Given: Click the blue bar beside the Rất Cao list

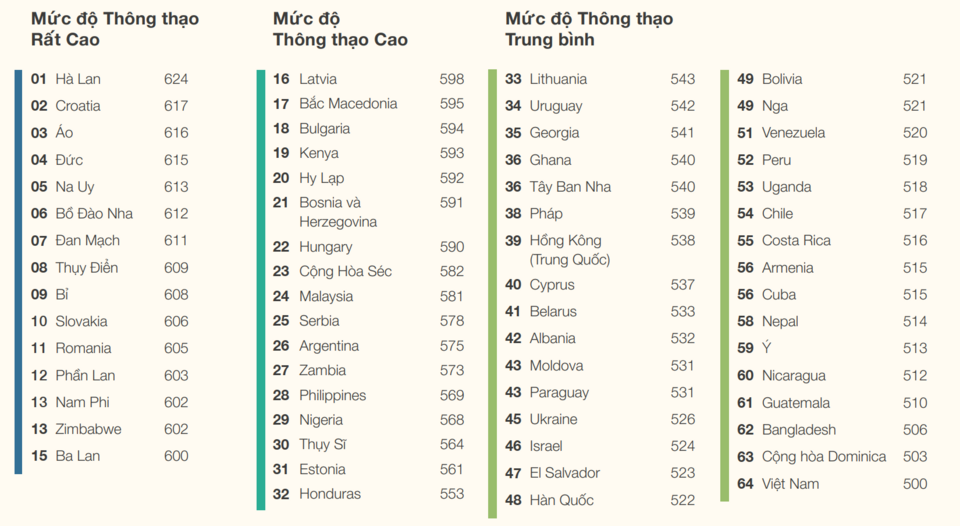Looking at the screenshot, I should click(18, 270).
